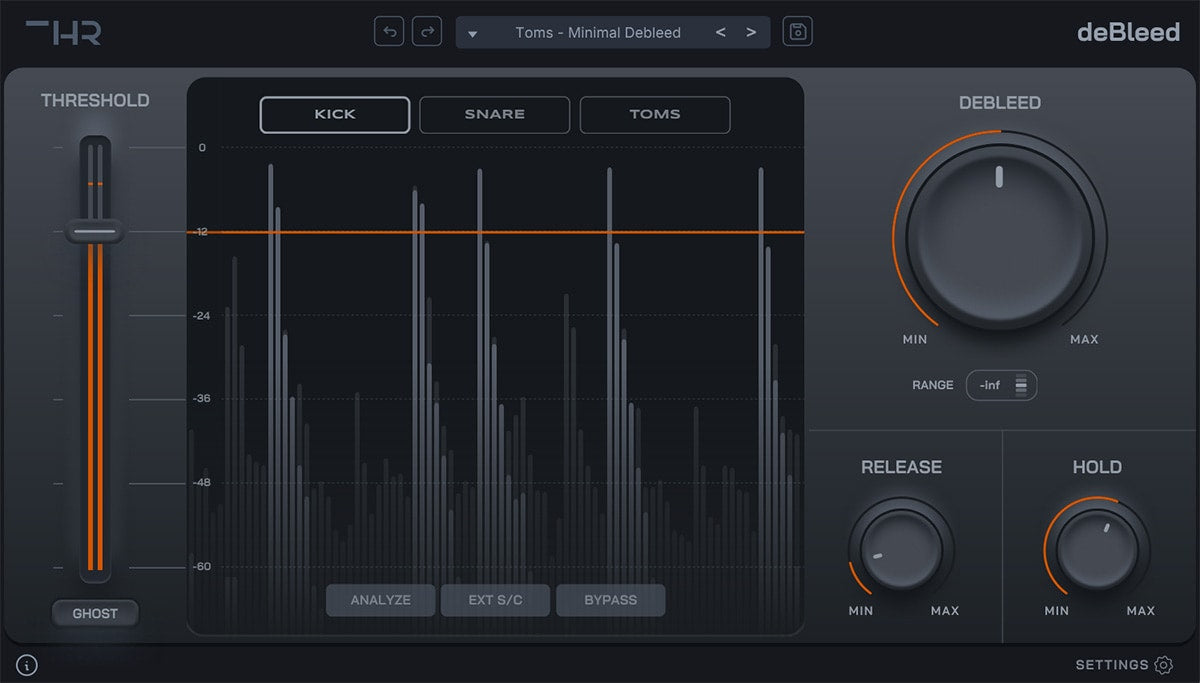Screen dimensions: 1200x683
Task: Click the redo arrow icon
Action: [x=427, y=32]
